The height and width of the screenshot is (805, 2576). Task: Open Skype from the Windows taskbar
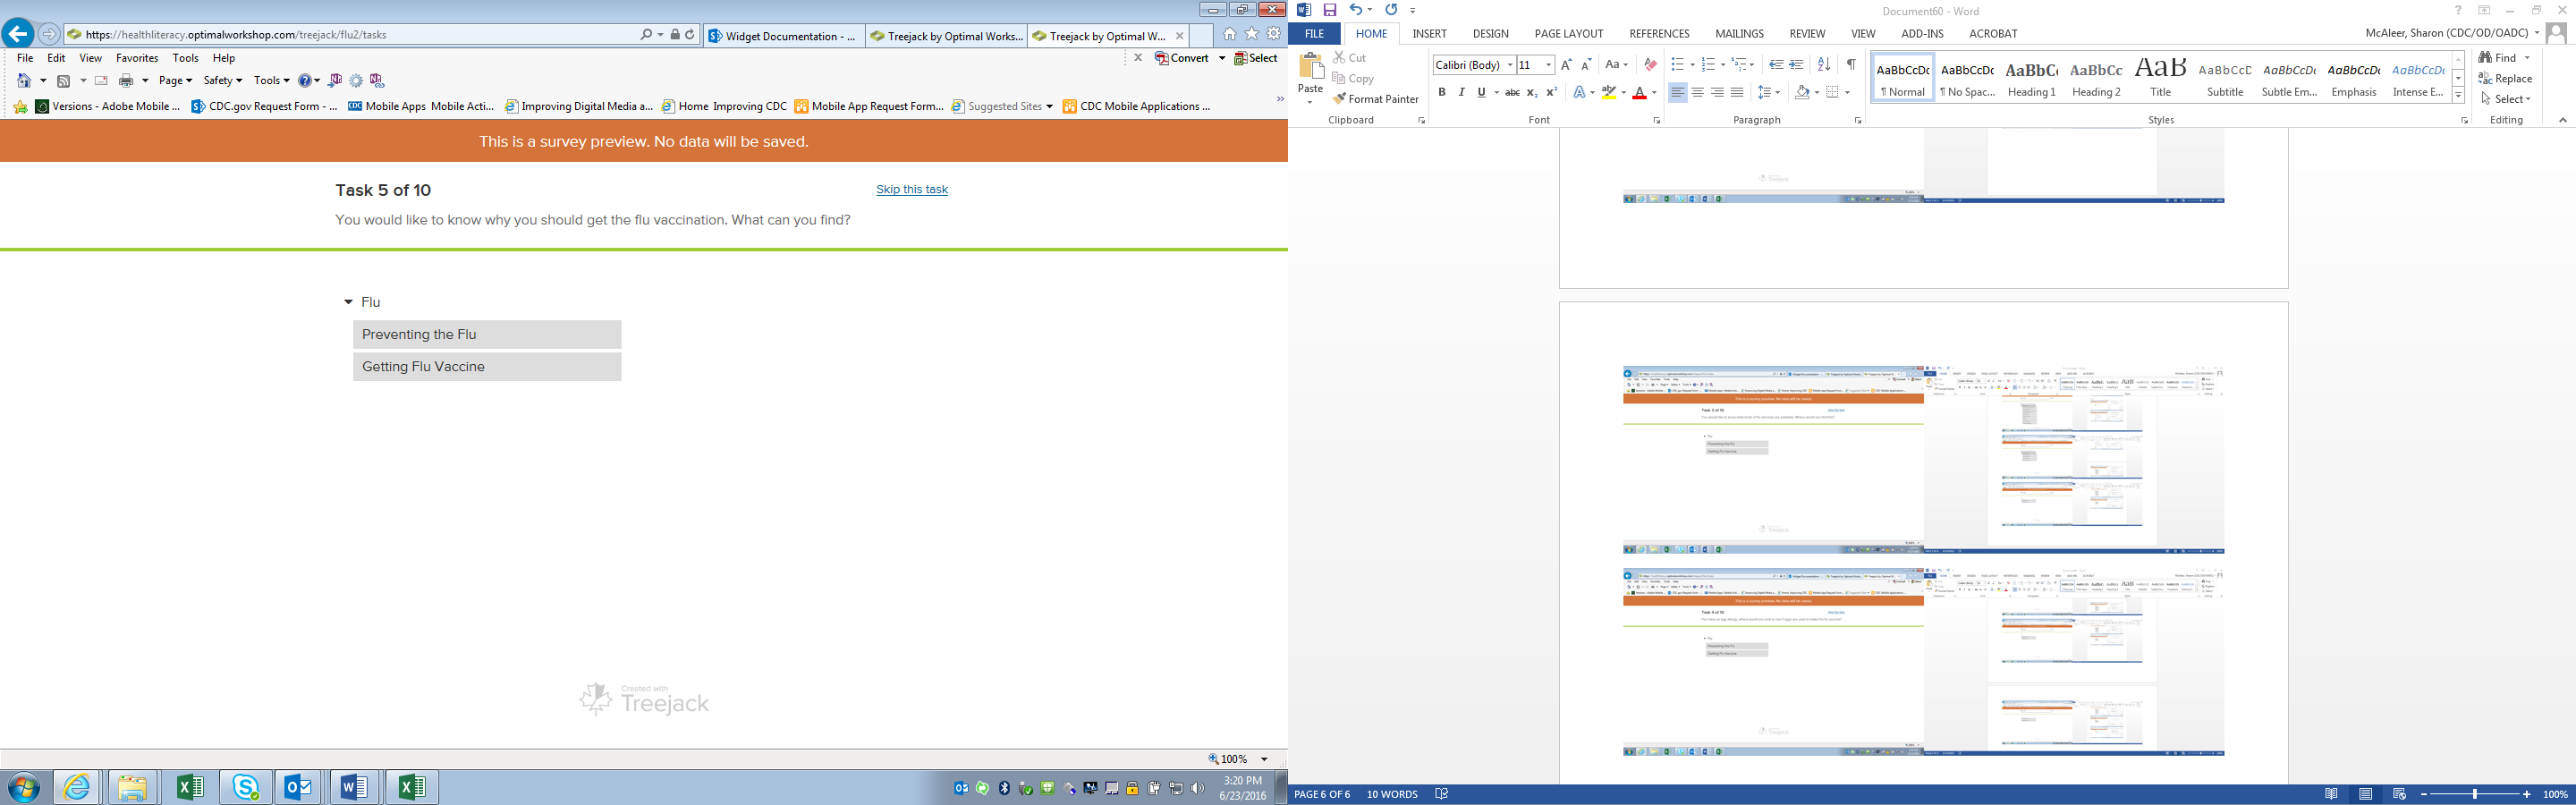(245, 788)
